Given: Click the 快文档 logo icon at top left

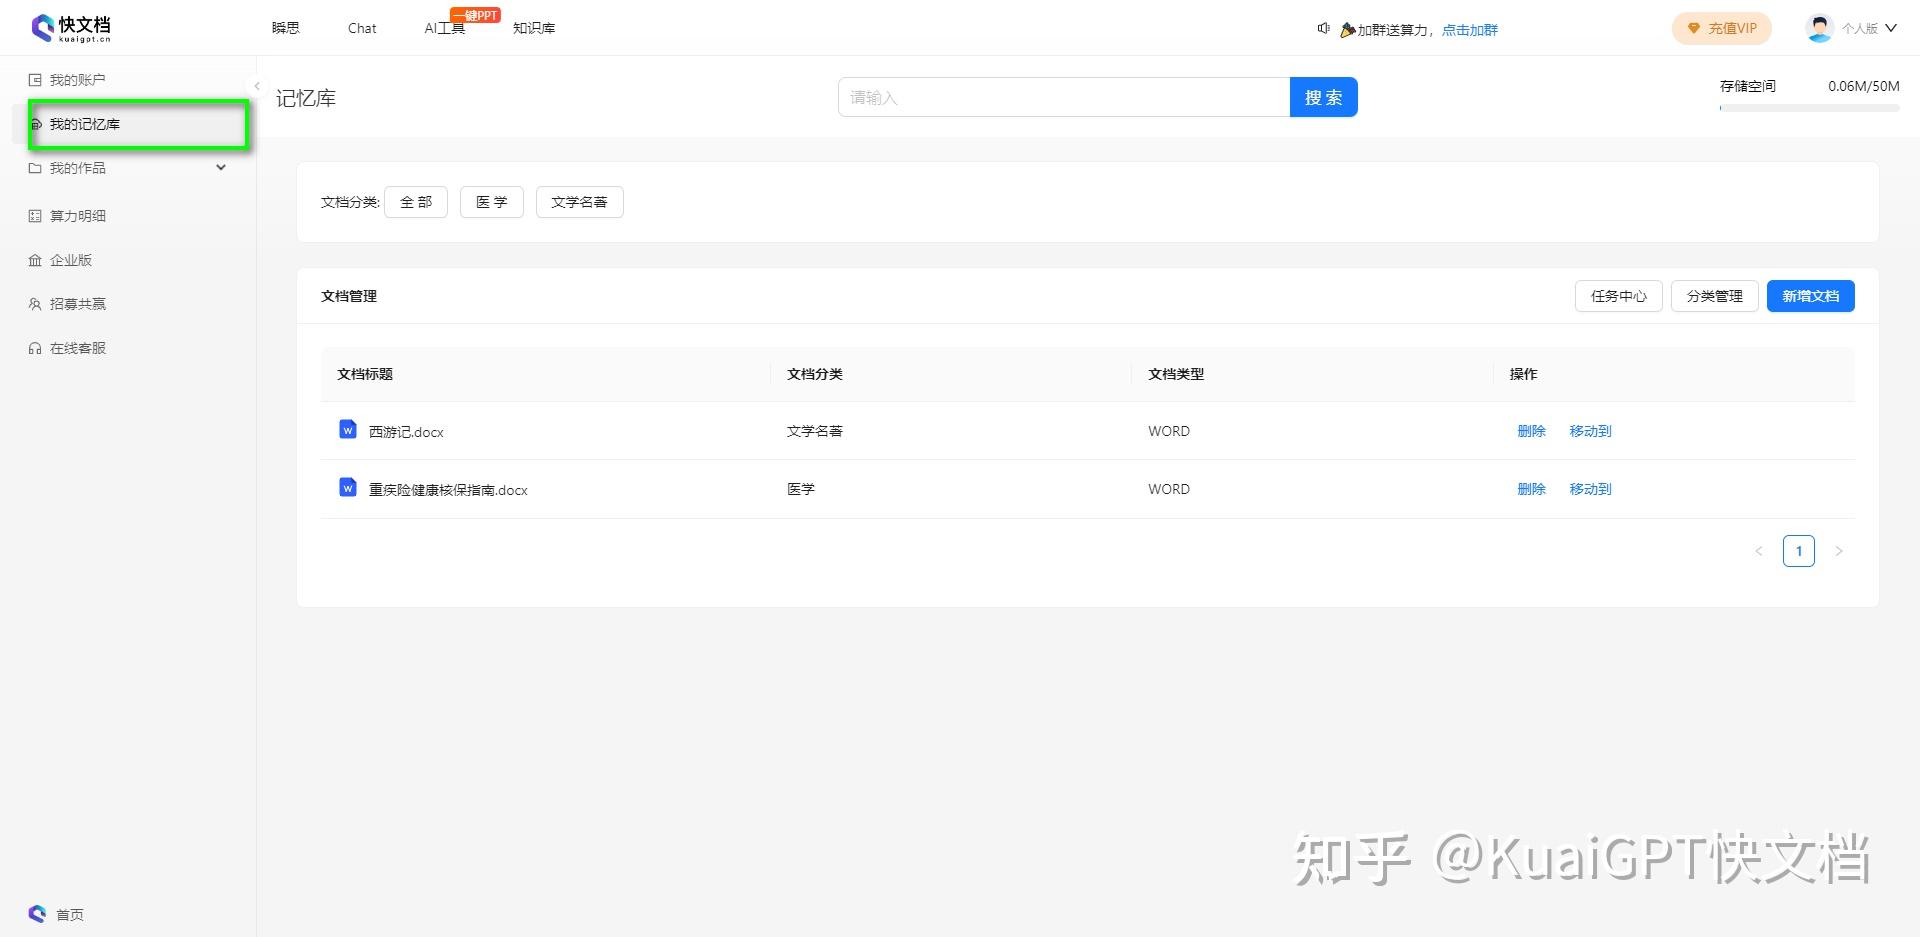Looking at the screenshot, I should click(x=42, y=27).
